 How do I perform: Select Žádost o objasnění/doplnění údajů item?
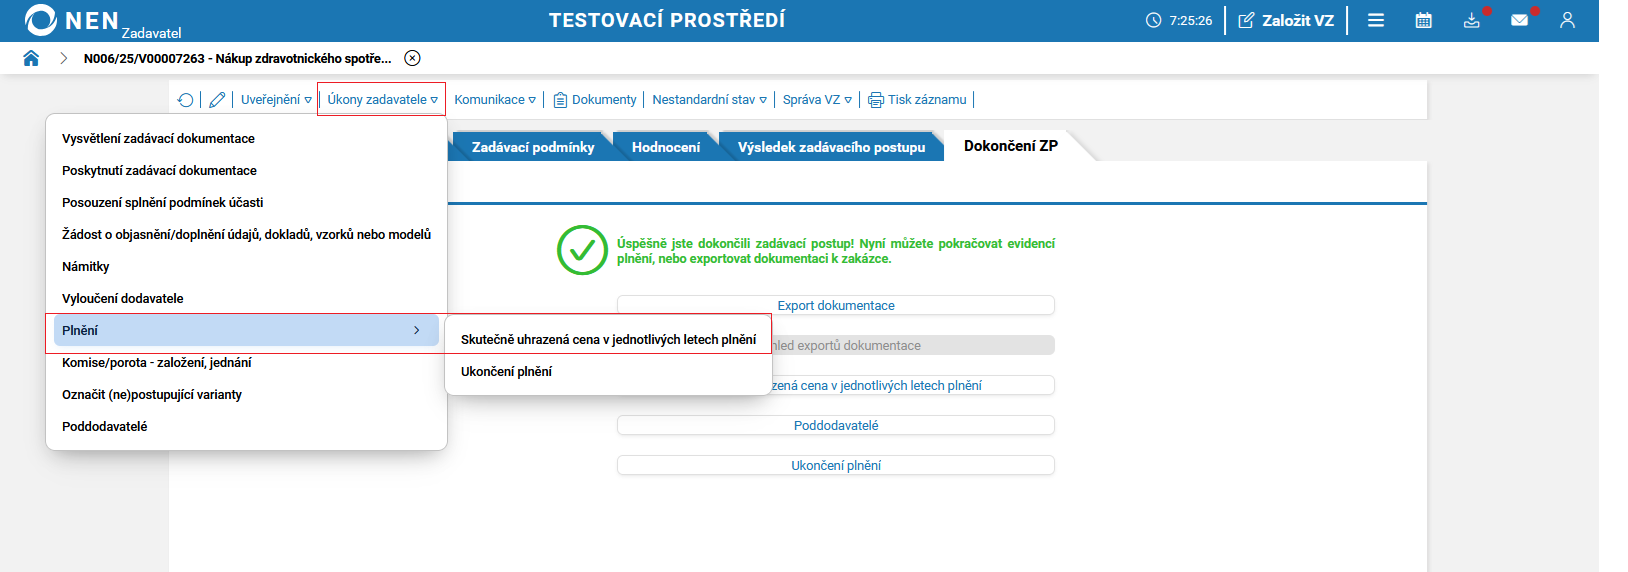(246, 234)
